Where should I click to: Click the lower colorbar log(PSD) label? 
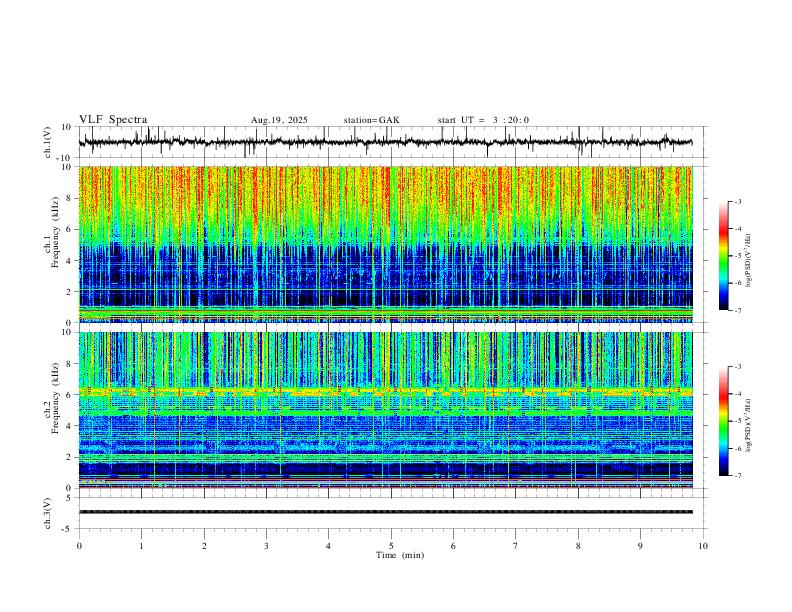(x=749, y=425)
